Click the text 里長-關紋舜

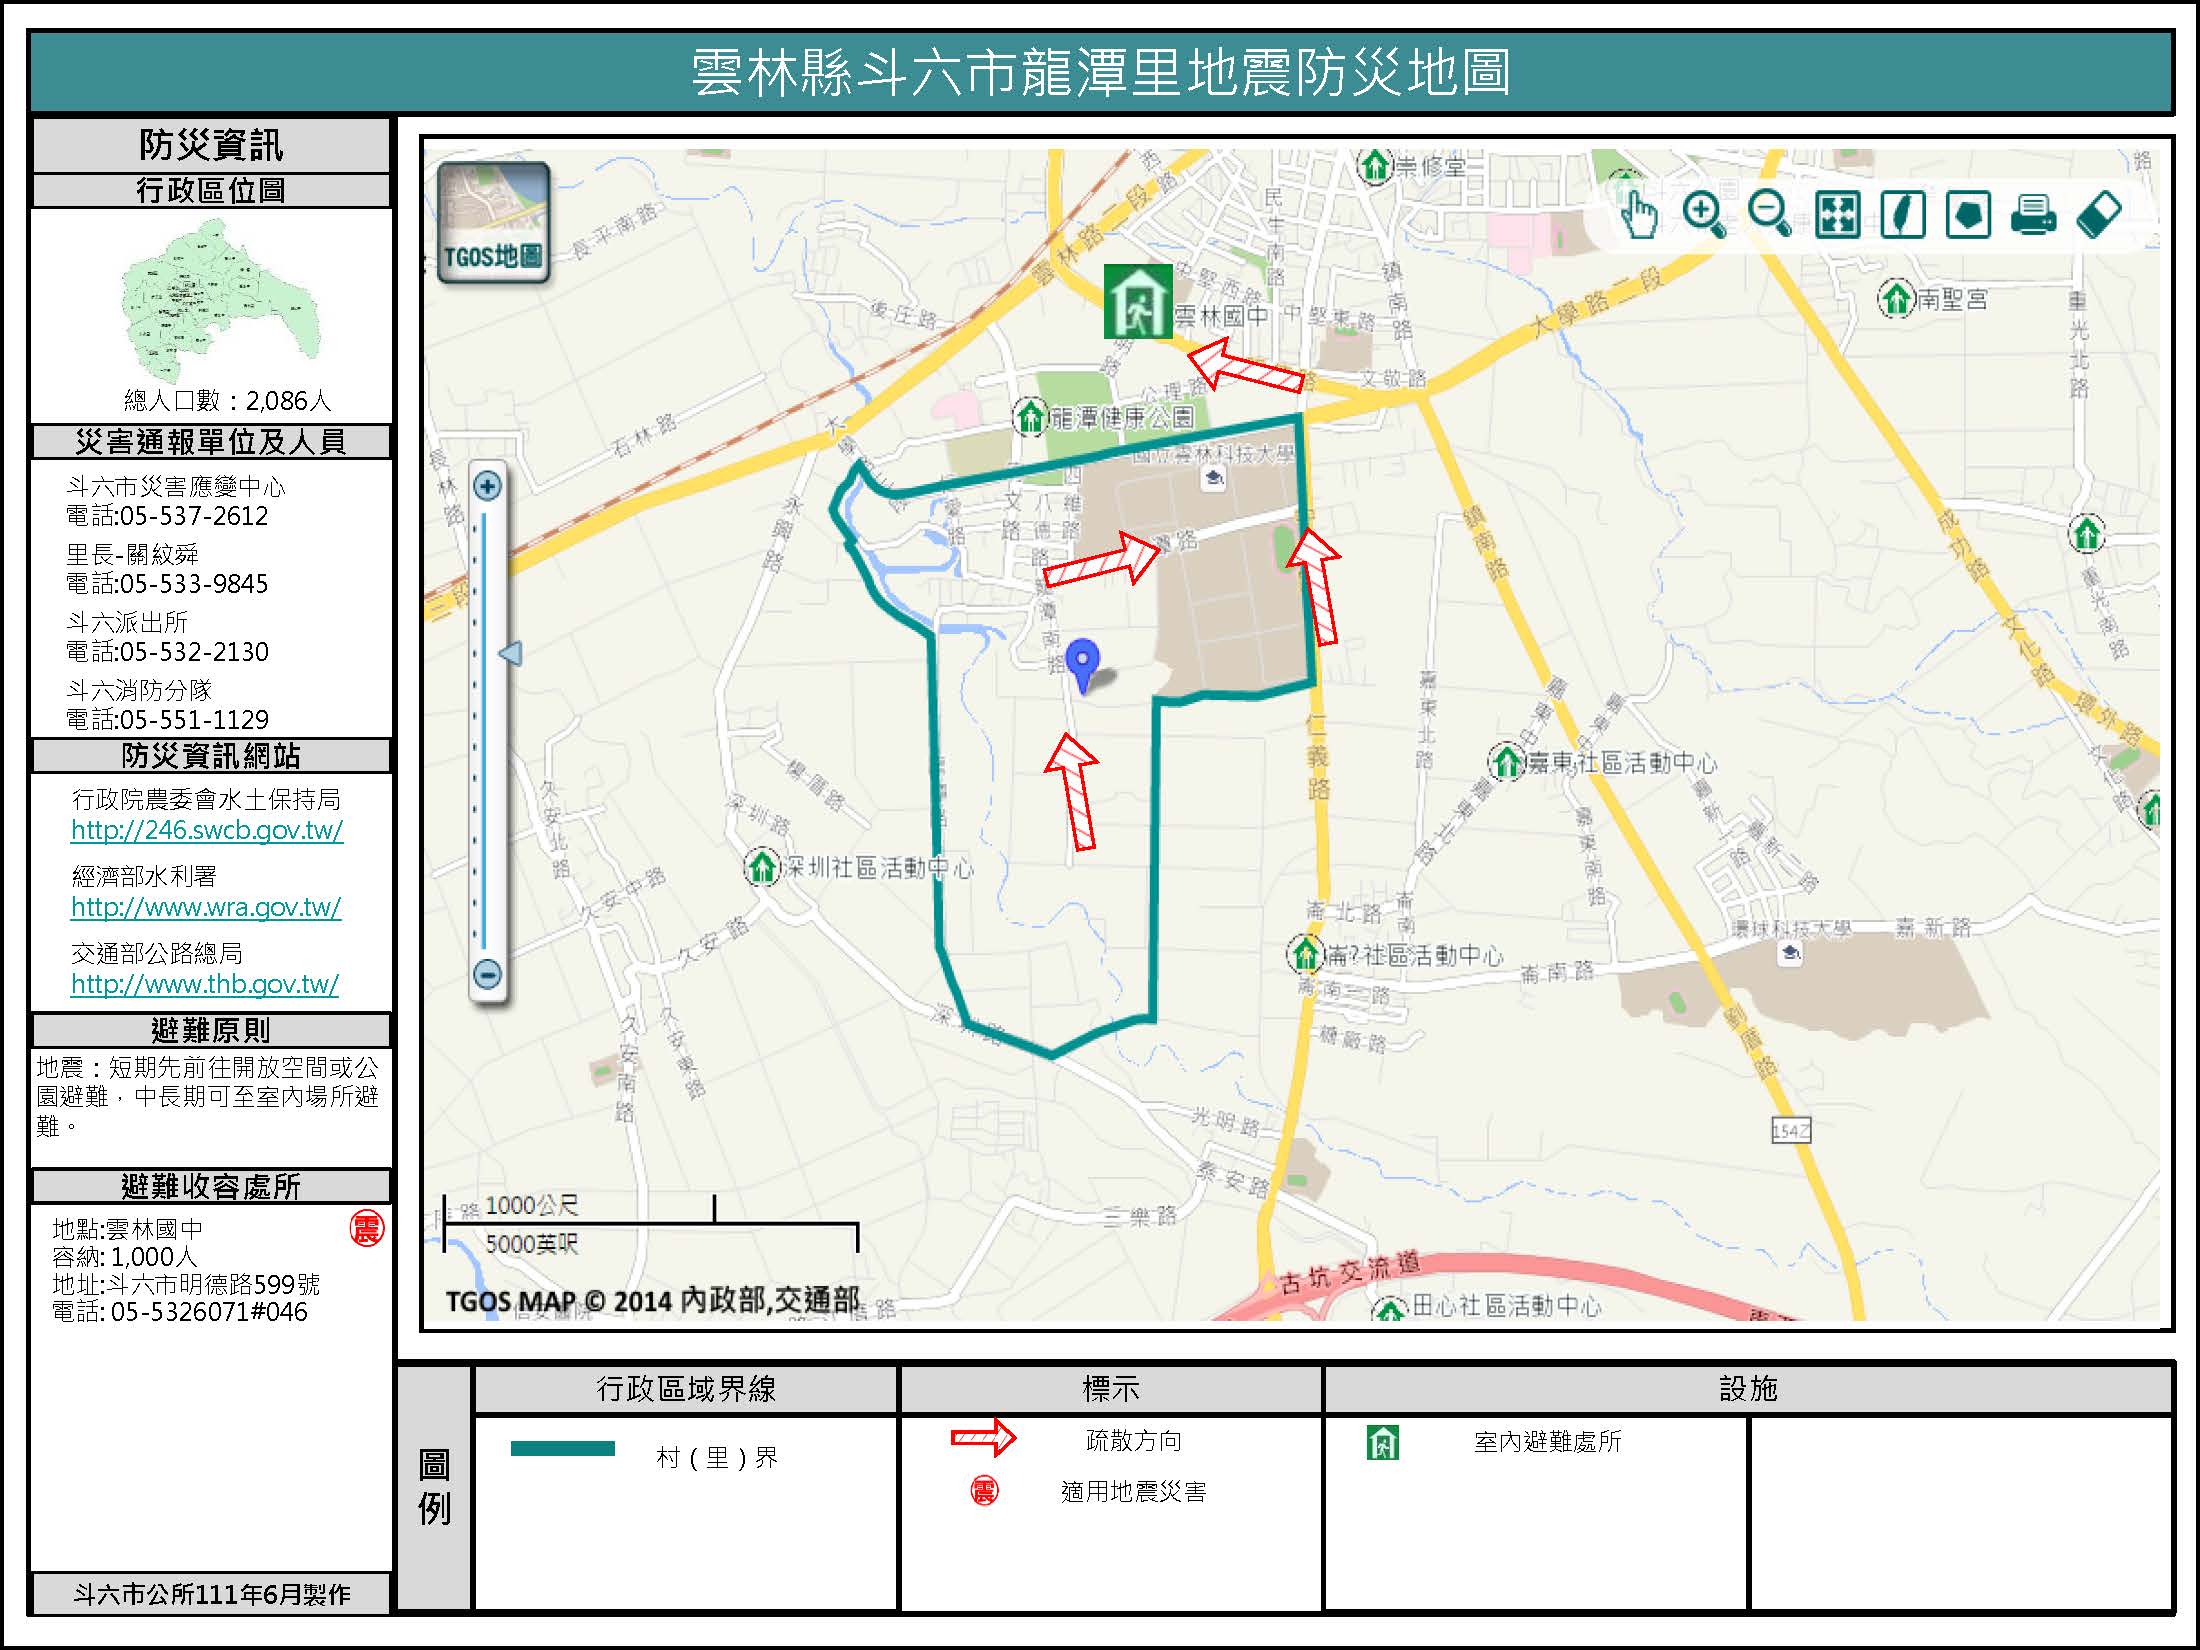click(x=132, y=554)
